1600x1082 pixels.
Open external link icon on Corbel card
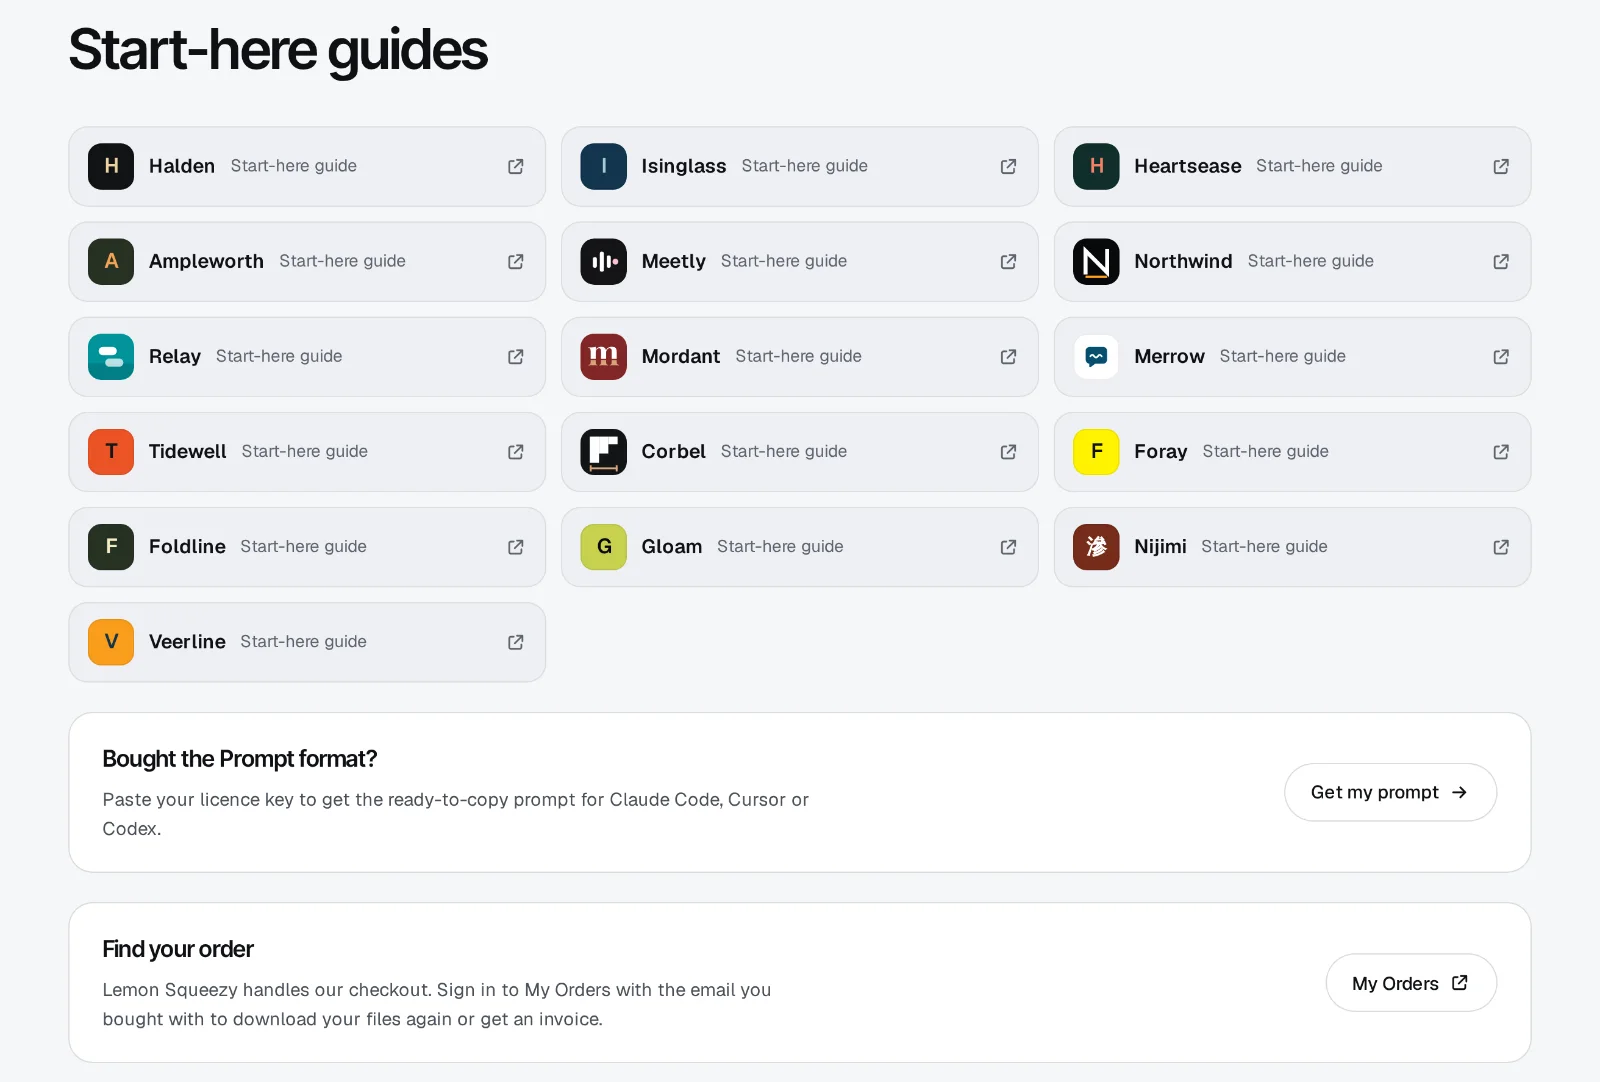click(x=1009, y=451)
